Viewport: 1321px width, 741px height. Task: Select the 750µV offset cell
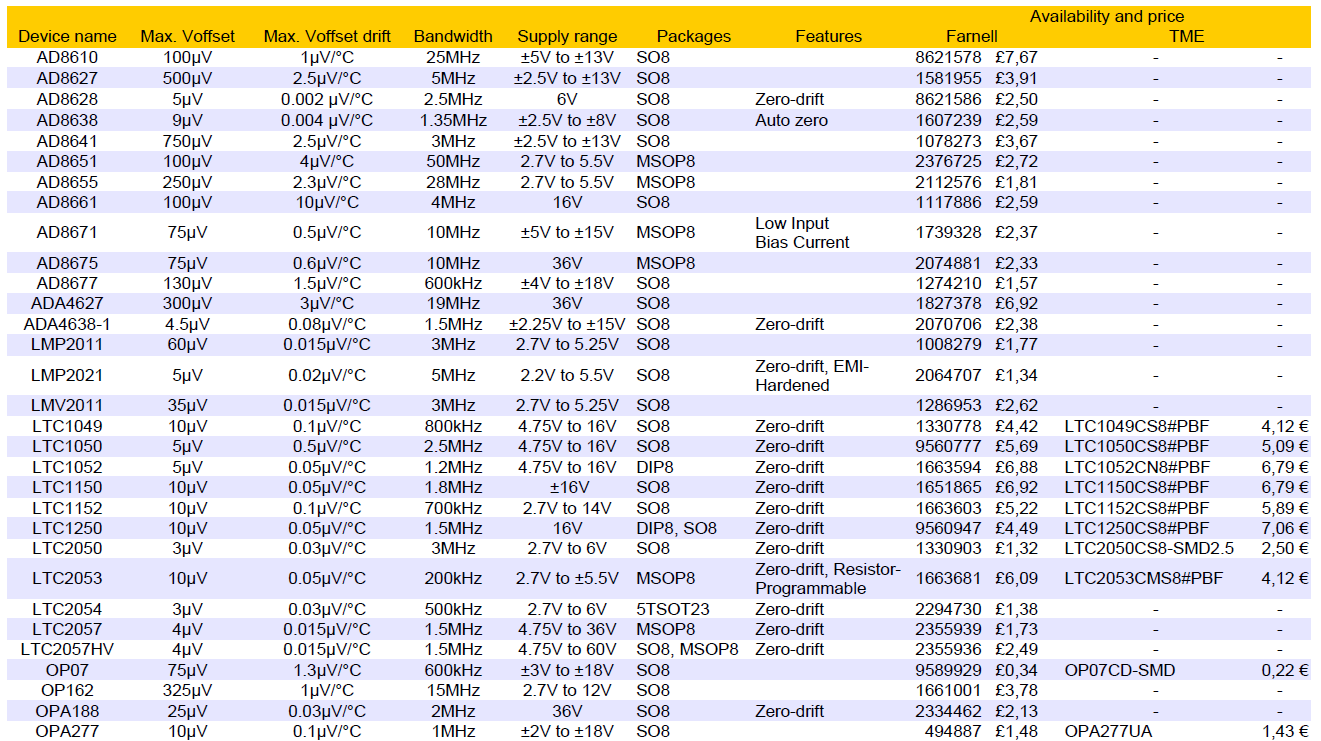point(188,141)
